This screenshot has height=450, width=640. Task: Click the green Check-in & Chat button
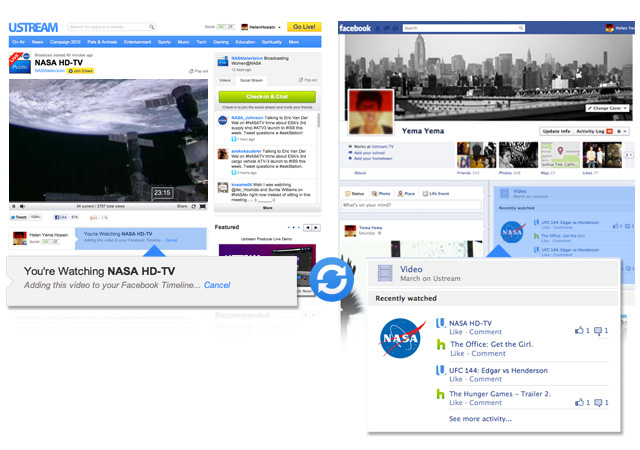267,97
